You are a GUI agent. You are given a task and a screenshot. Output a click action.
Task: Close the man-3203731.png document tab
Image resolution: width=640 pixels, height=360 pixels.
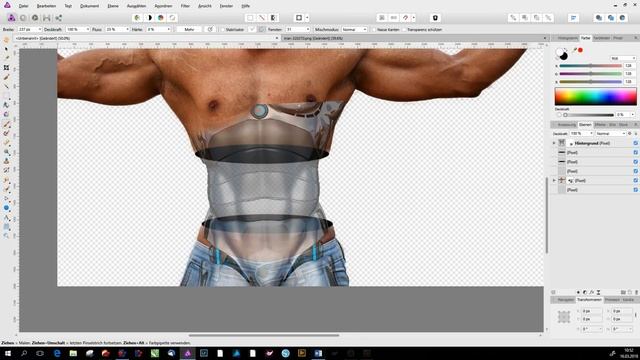pyautogui.click(x=545, y=38)
